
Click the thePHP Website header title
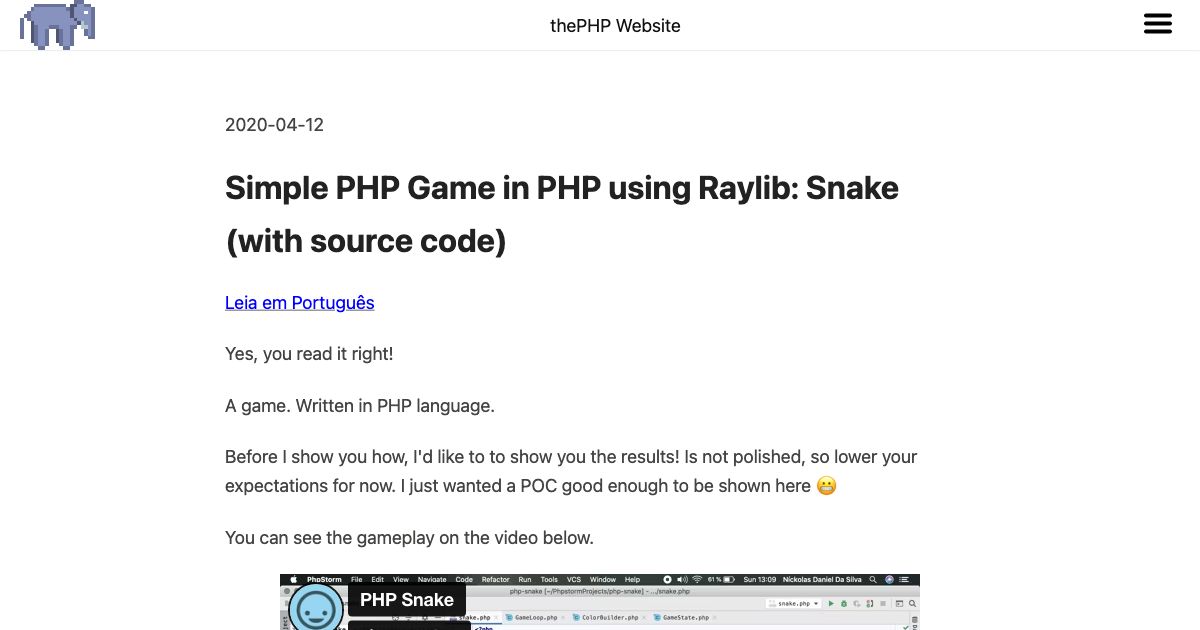[x=615, y=26]
